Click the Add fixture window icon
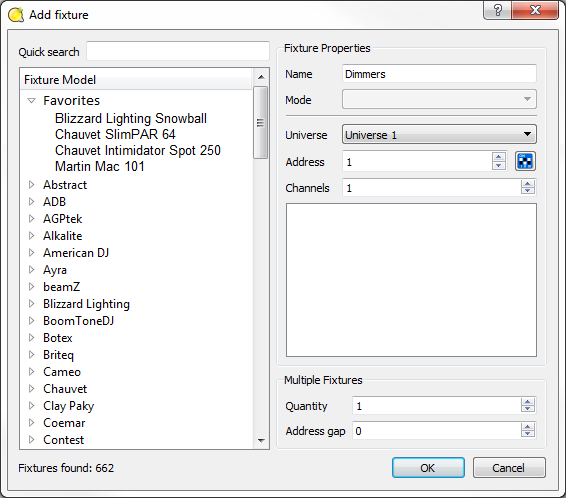 click(x=16, y=15)
